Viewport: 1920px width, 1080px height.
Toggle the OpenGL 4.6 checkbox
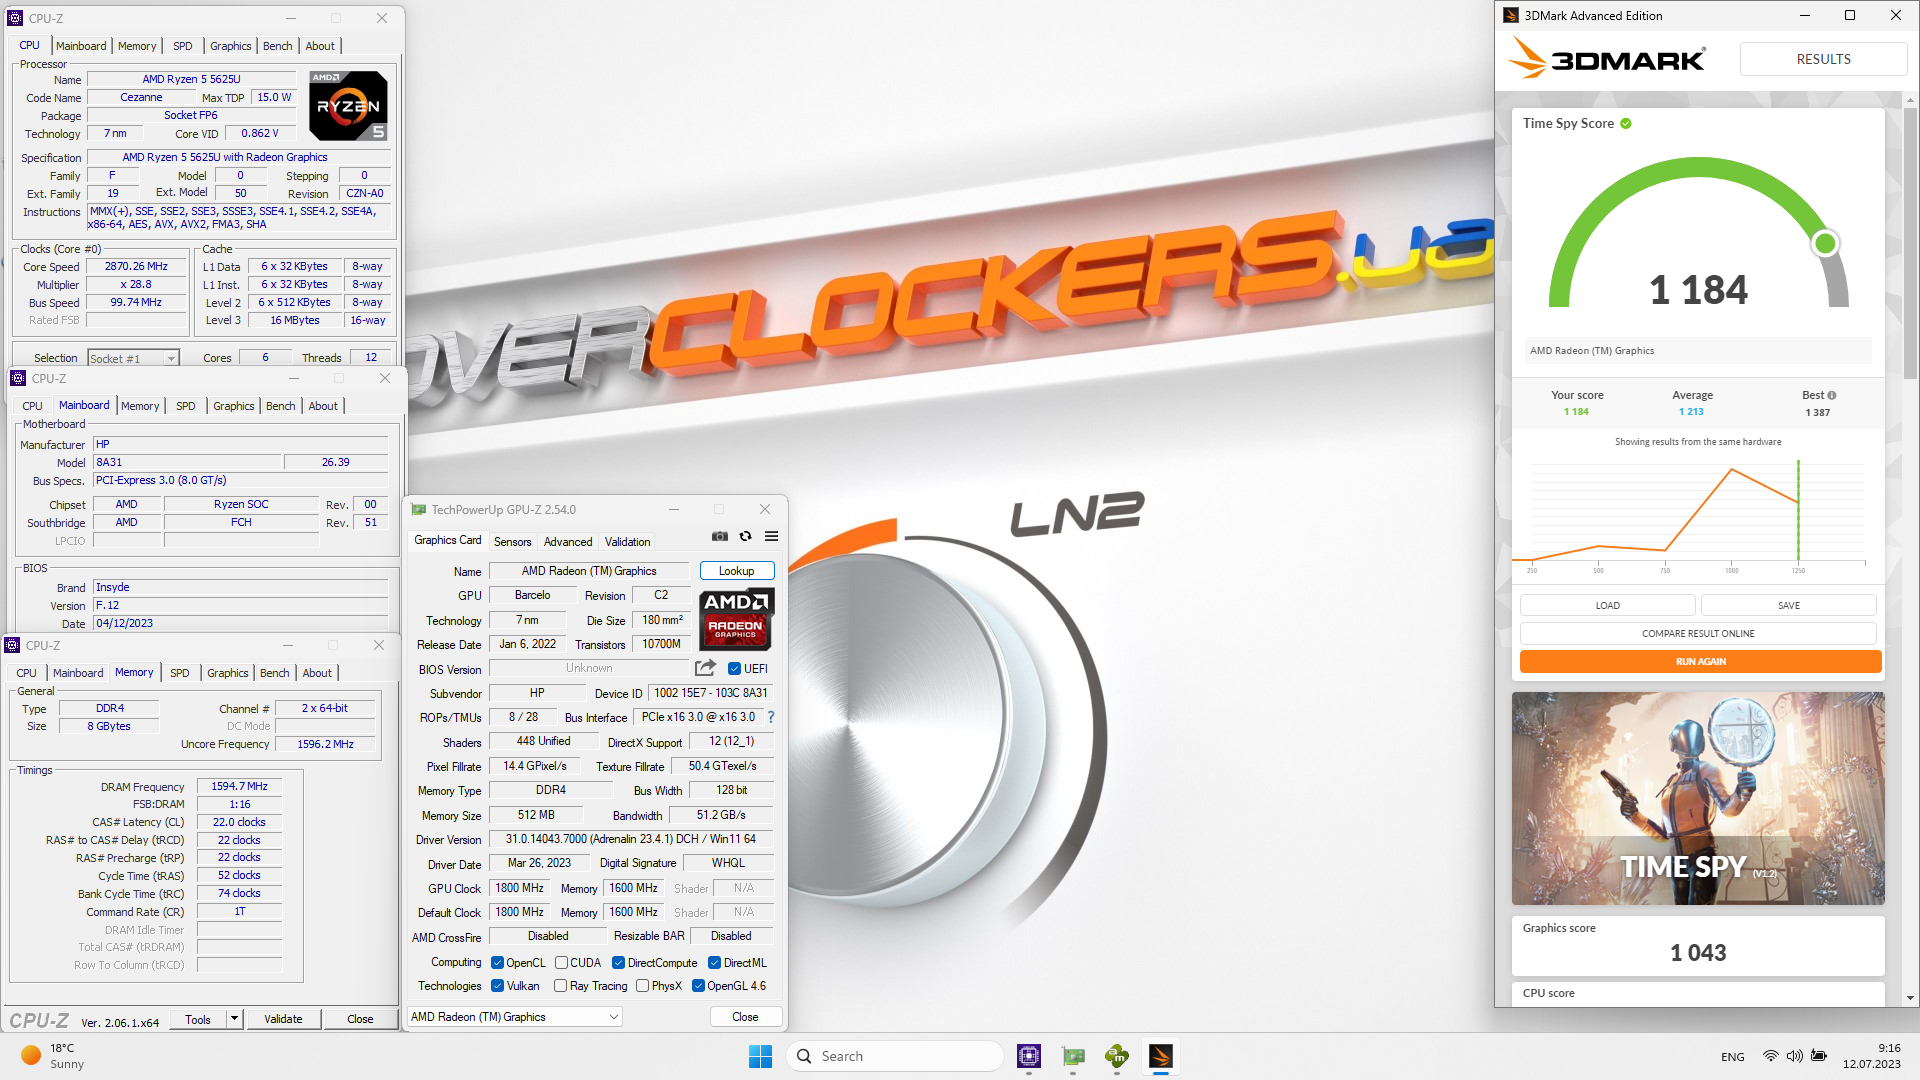tap(699, 986)
